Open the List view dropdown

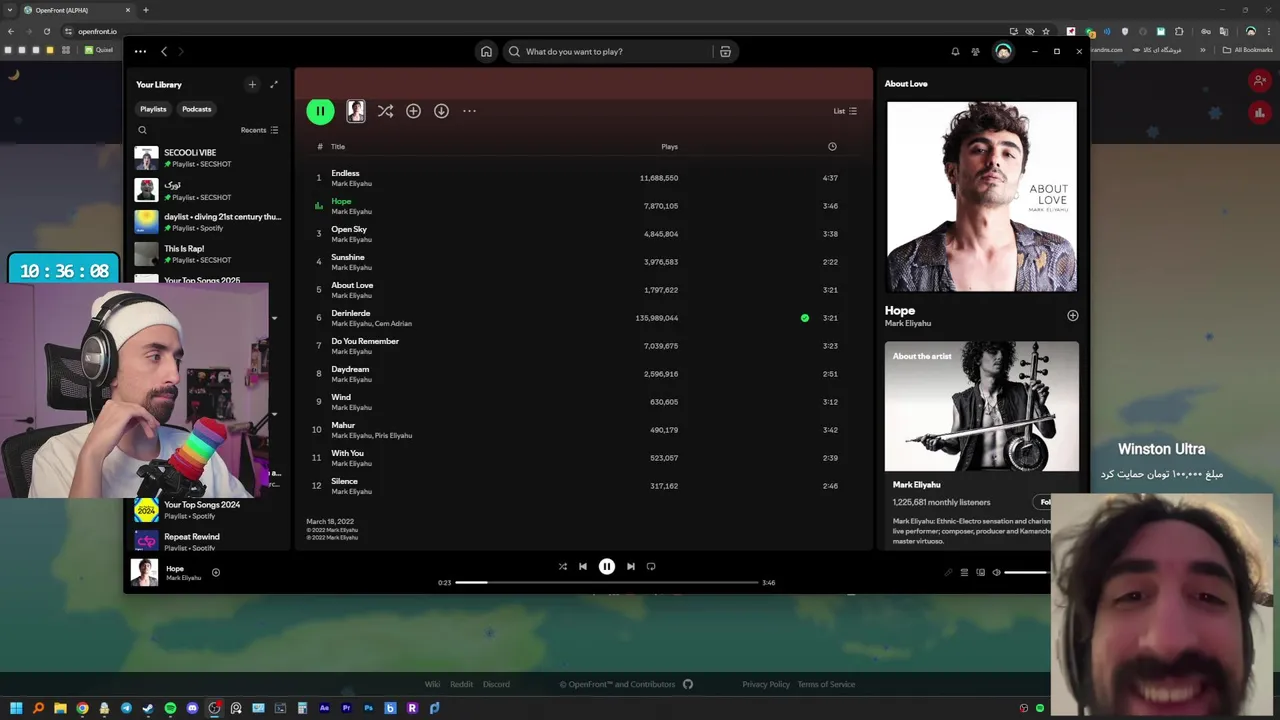click(x=845, y=111)
